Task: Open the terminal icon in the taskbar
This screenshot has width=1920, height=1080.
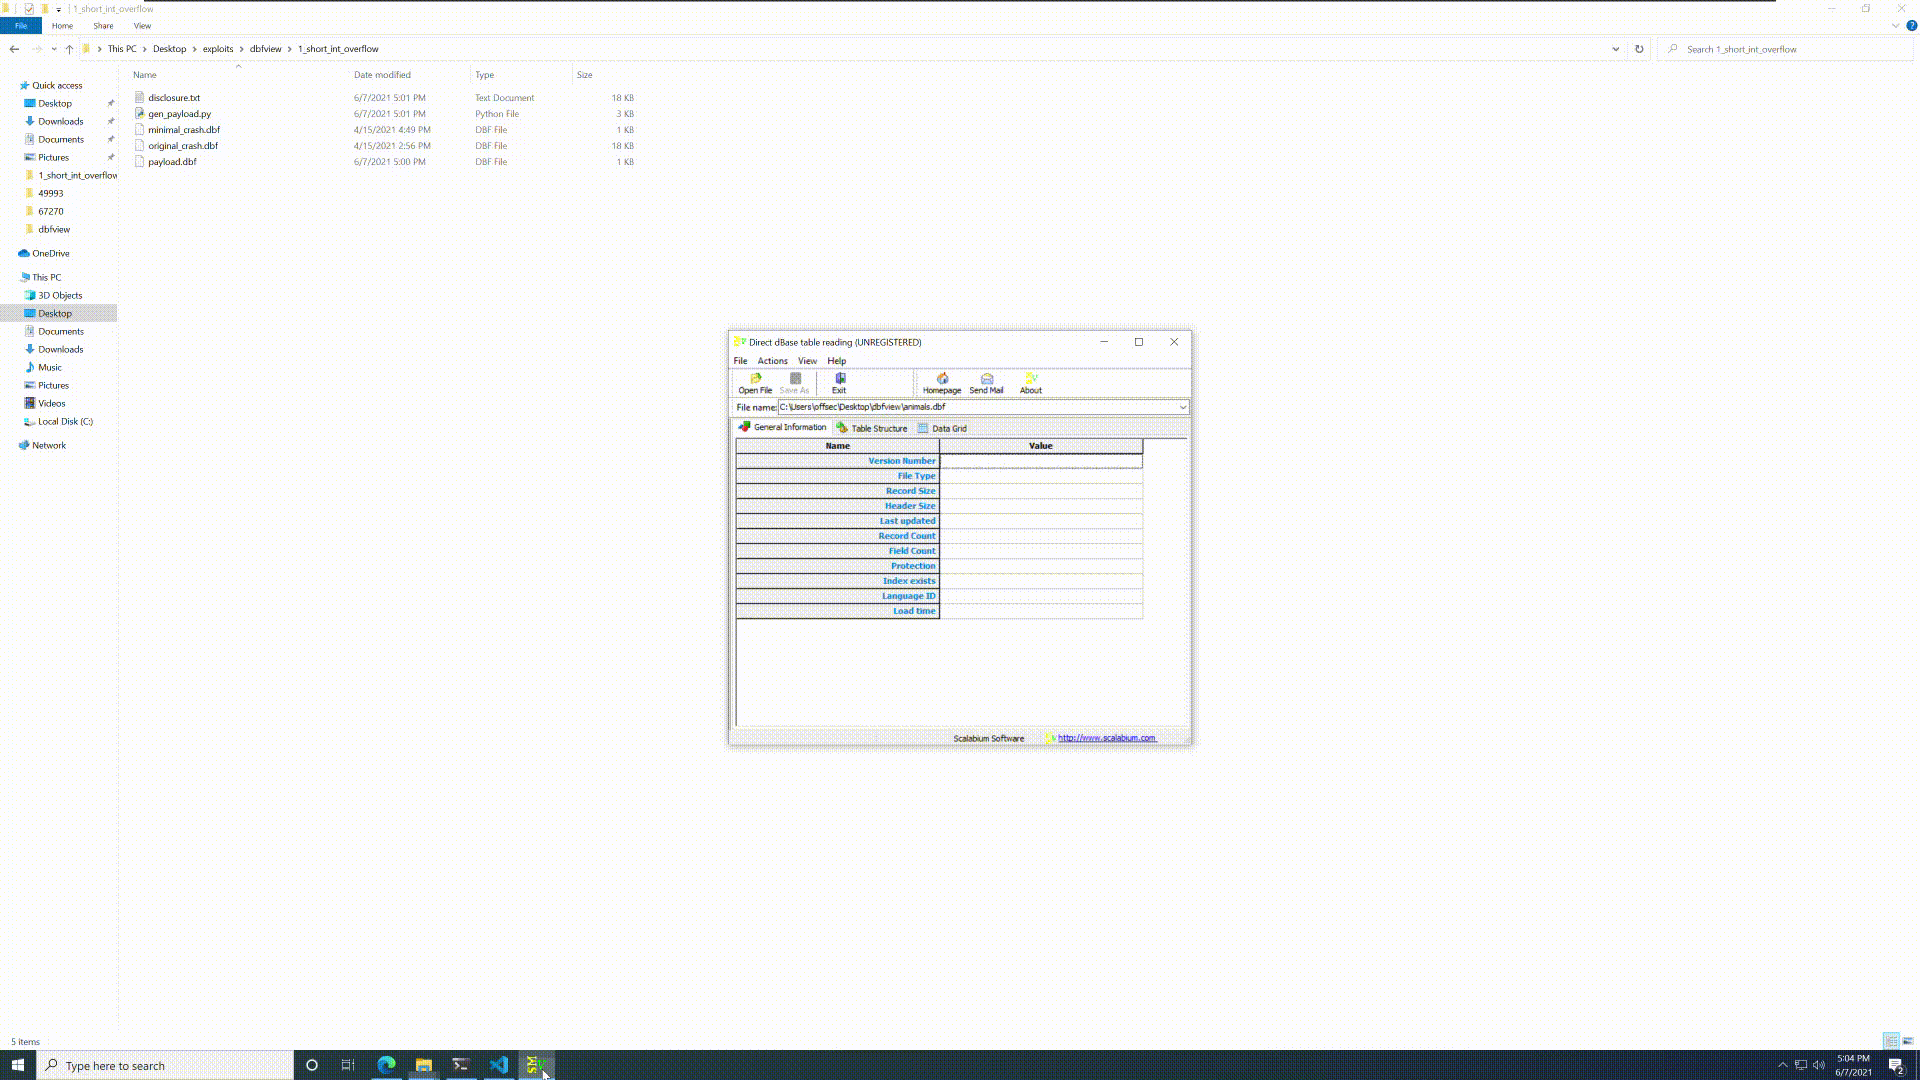Action: [x=461, y=1065]
